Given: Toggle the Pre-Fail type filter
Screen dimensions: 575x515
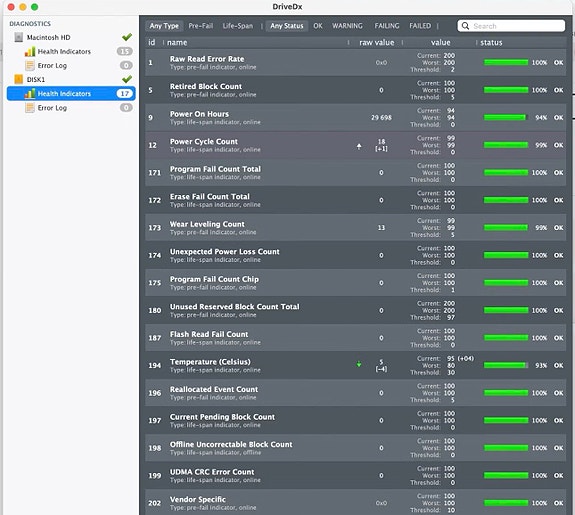Looking at the screenshot, I should [x=201, y=26].
